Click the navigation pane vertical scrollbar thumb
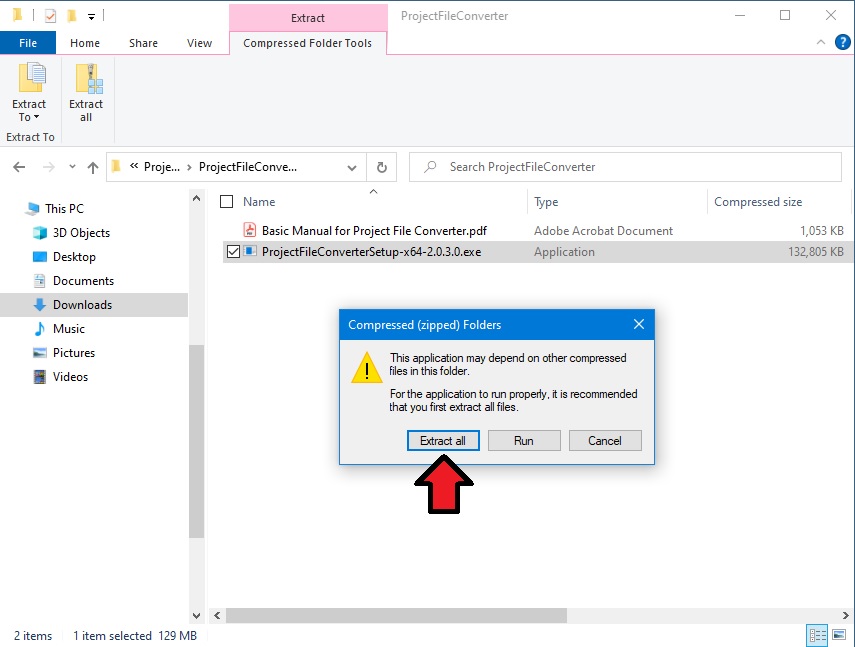The image size is (855, 647). pyautogui.click(x=196, y=442)
